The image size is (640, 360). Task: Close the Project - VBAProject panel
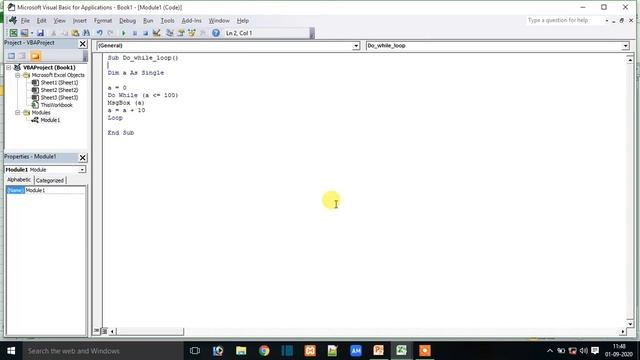click(x=82, y=44)
